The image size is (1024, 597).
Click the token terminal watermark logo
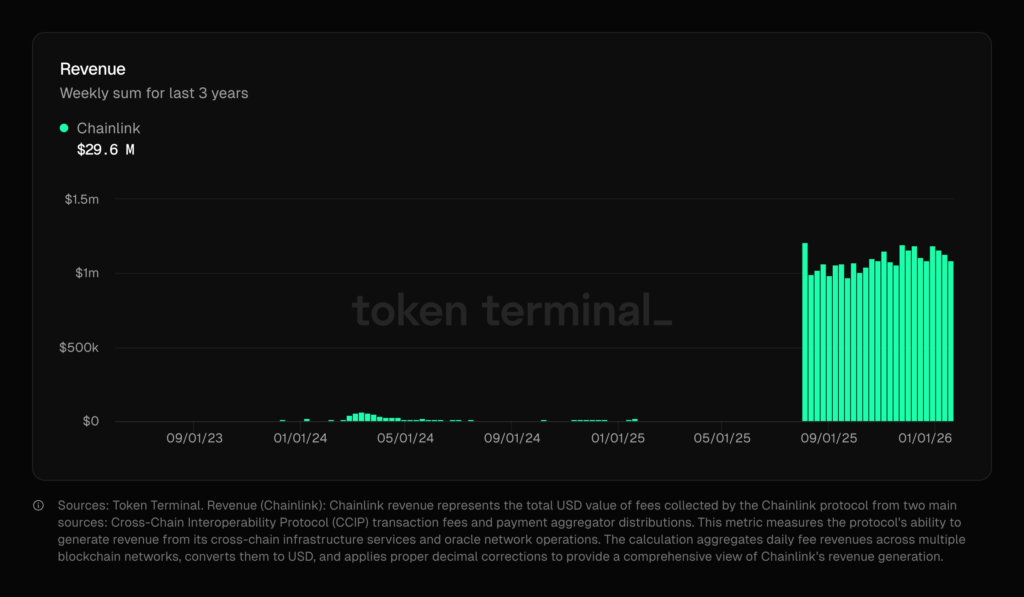512,310
